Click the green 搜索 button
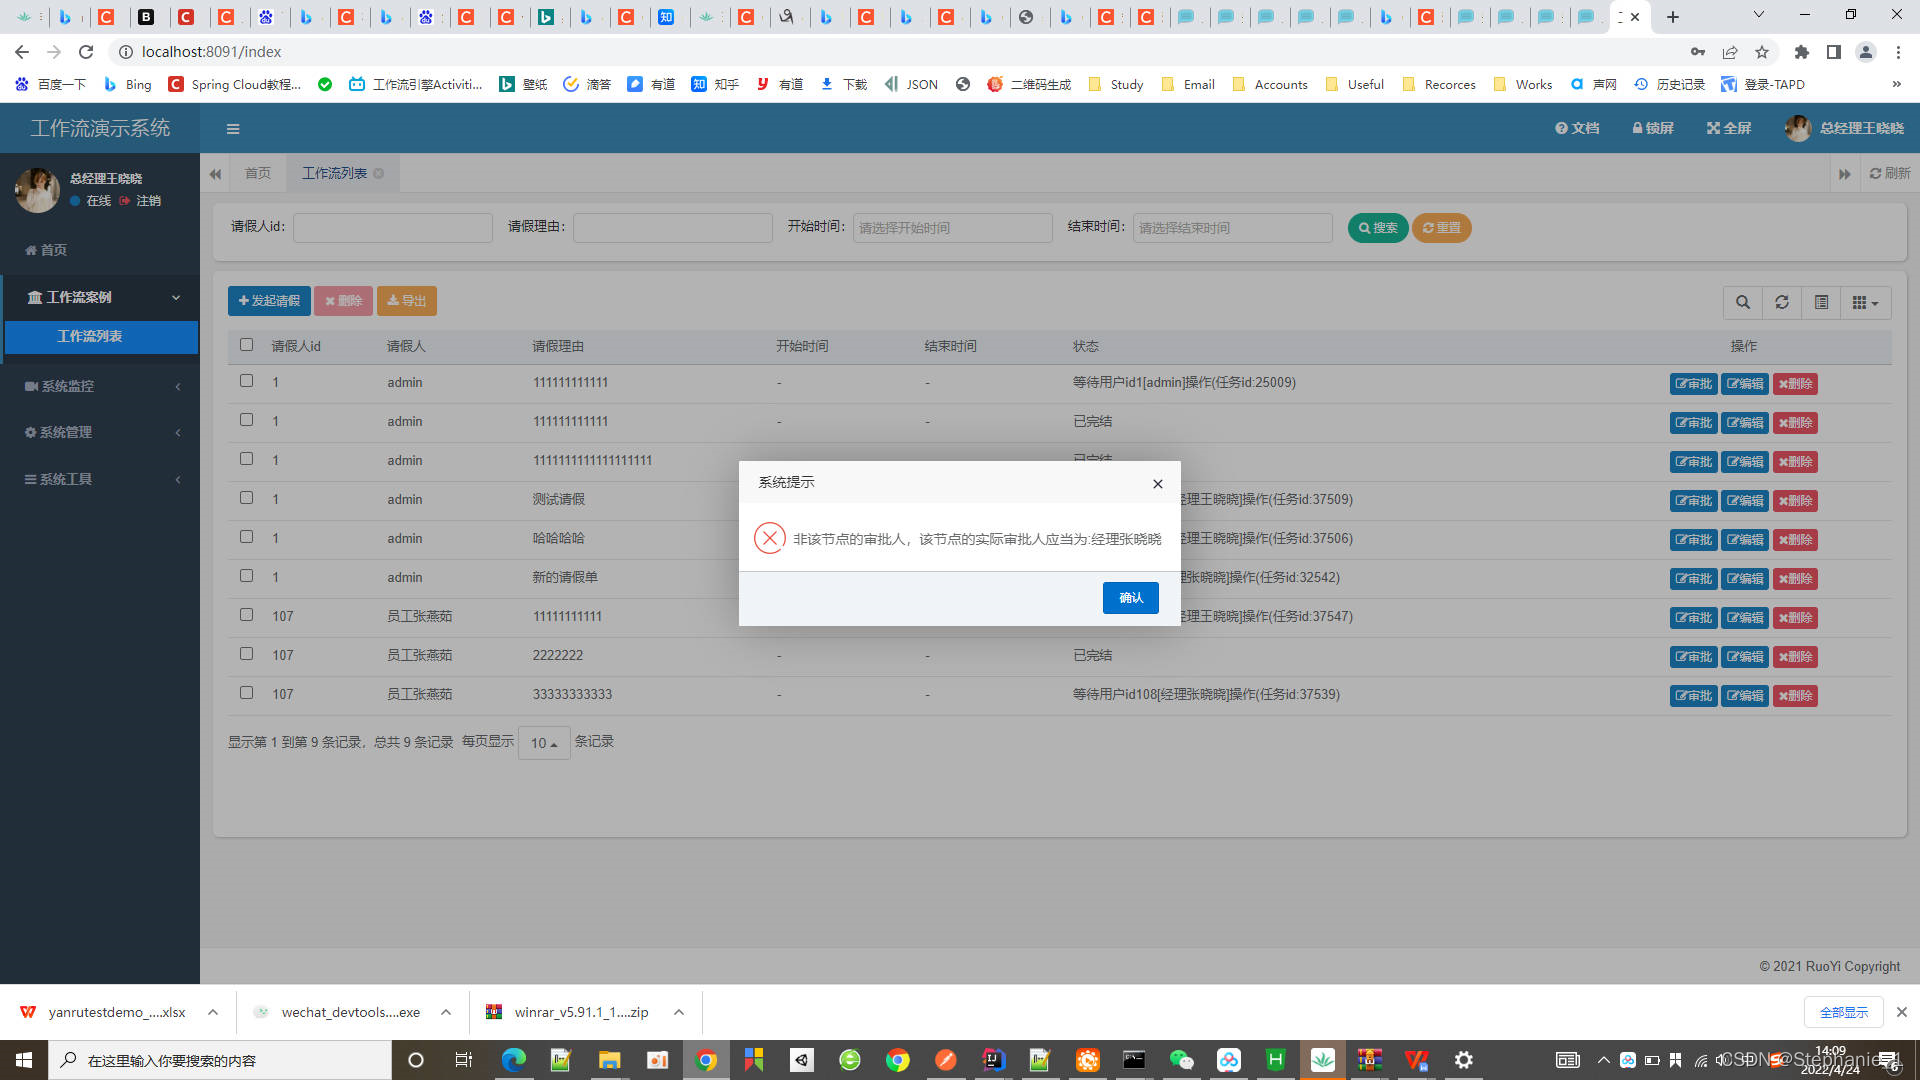 1377,228
